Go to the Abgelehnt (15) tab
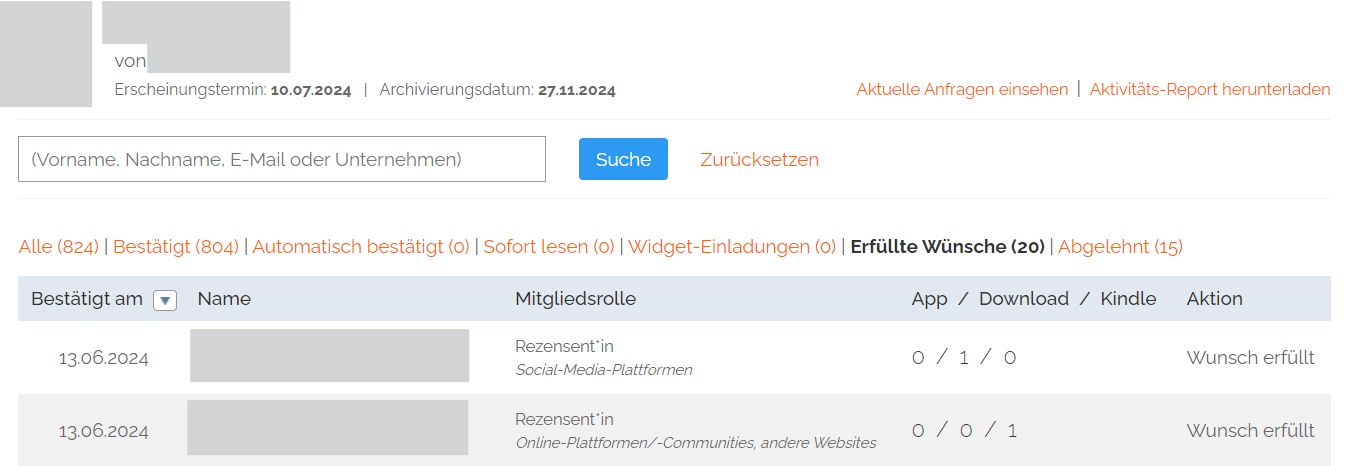Viewport: 1347px width, 466px height. coord(1120,246)
